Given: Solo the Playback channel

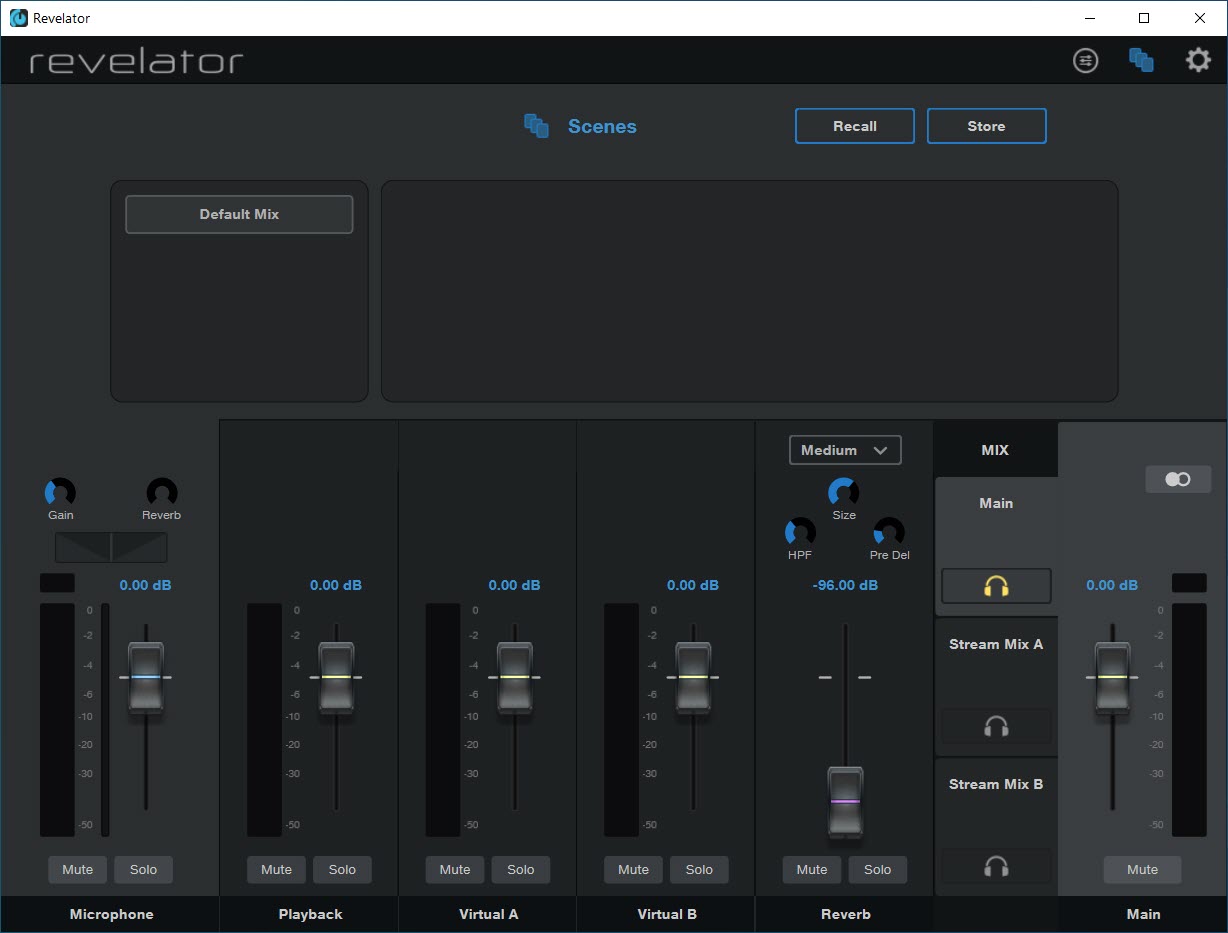Looking at the screenshot, I should 342,870.
